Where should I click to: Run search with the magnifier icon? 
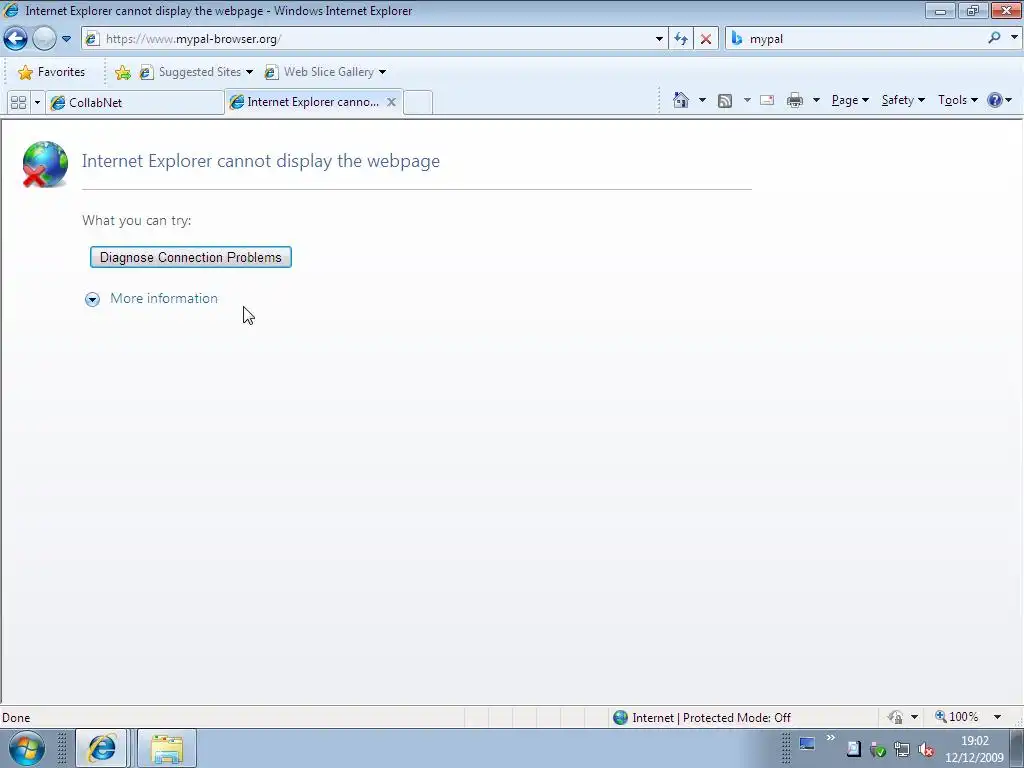tap(994, 38)
